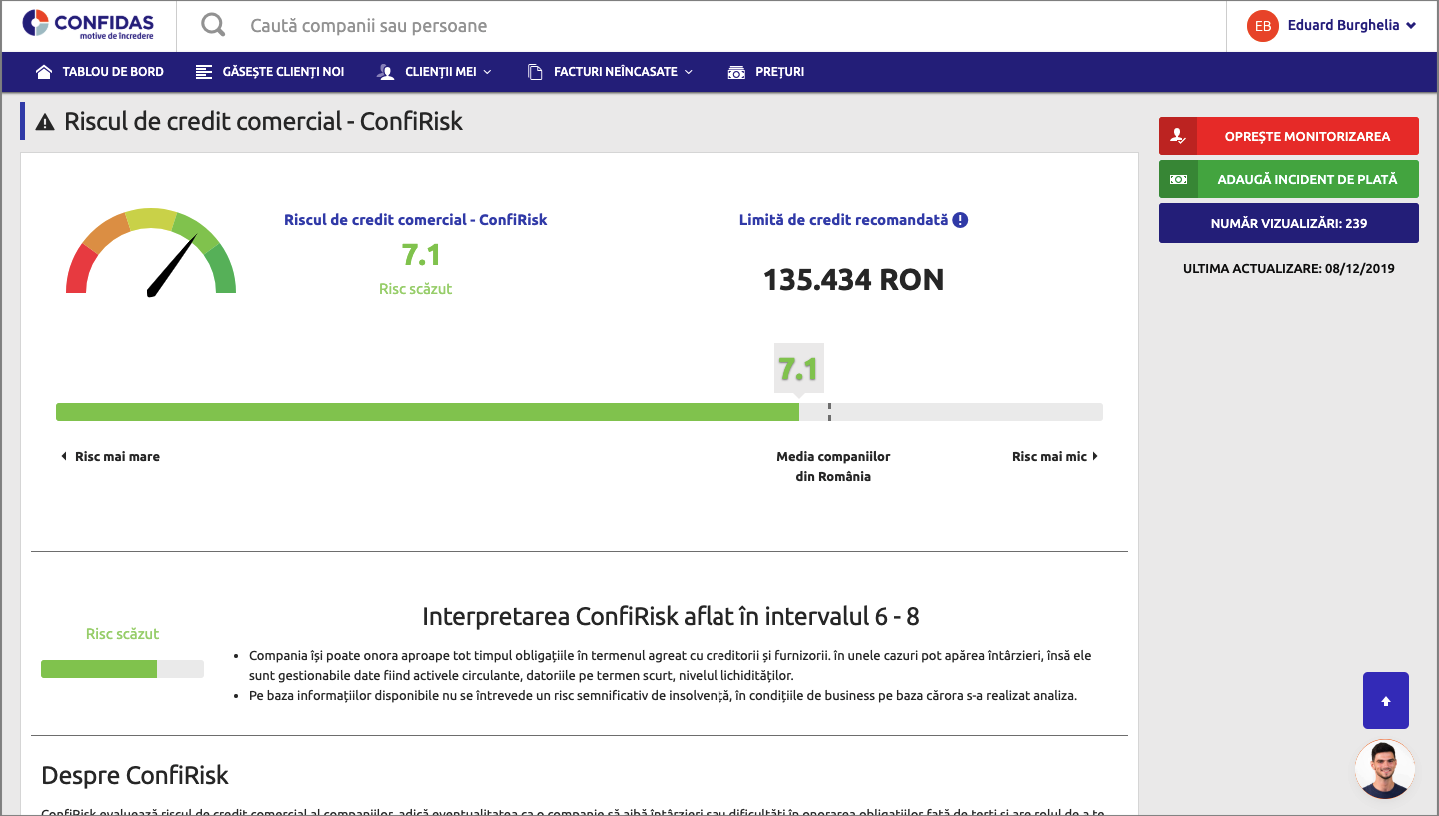Click the Media companiilor din România label
The height and width of the screenshot is (816, 1439).
[x=833, y=467]
